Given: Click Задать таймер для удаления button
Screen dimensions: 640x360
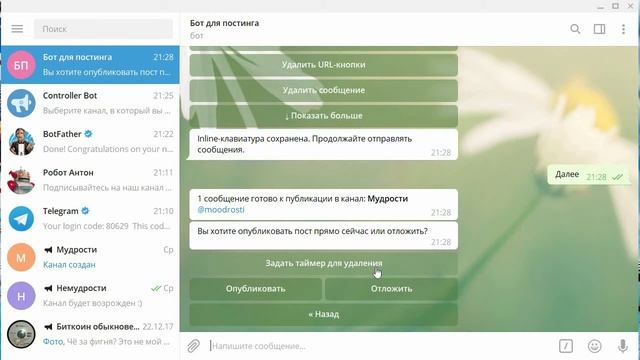Looking at the screenshot, I should pyautogui.click(x=323, y=263).
